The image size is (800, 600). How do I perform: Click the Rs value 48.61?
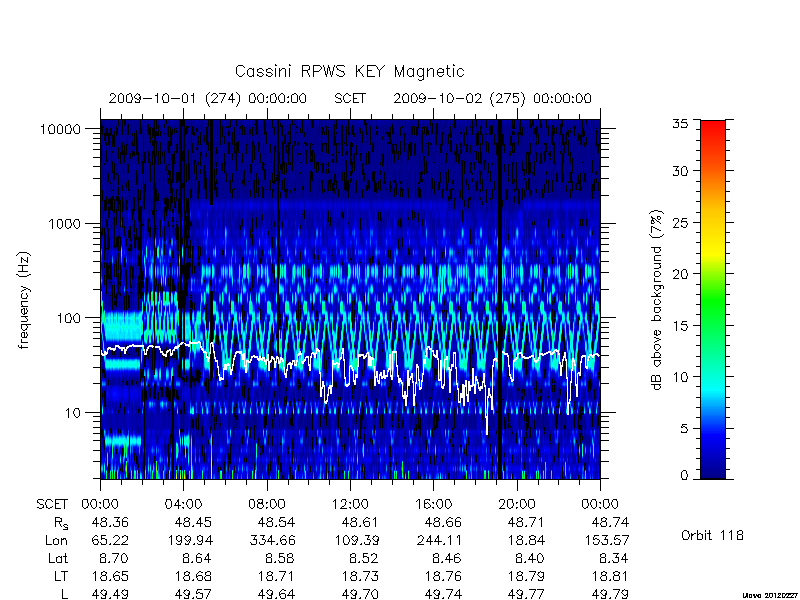[x=360, y=522]
